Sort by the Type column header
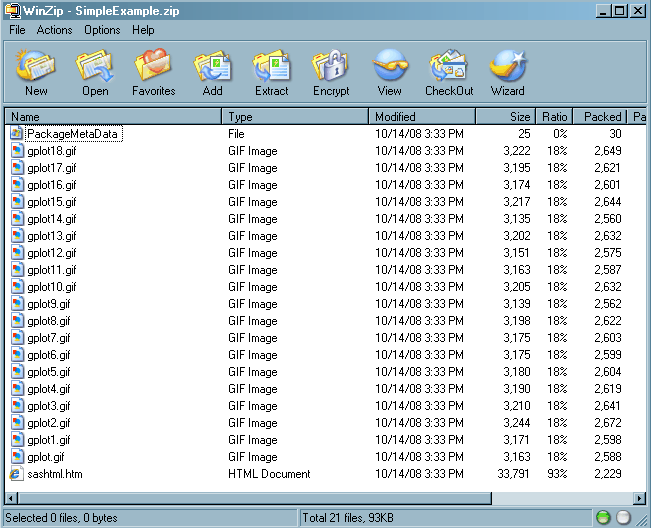Image resolution: width=651 pixels, height=528 pixels. pyautogui.click(x=295, y=117)
